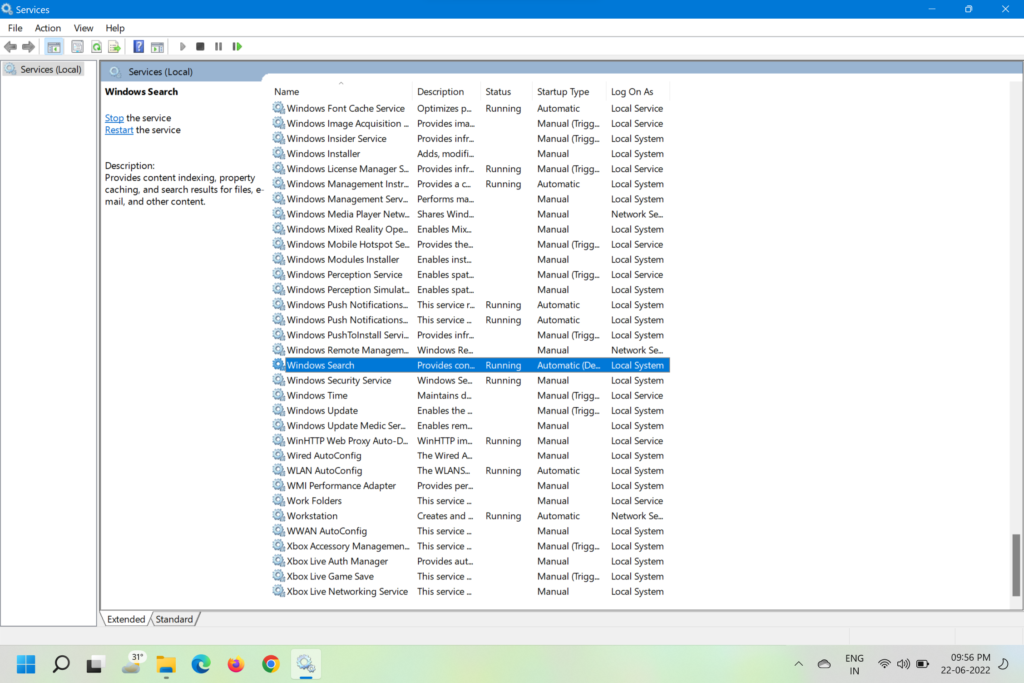The height and width of the screenshot is (683, 1024).
Task: Open the Action menu
Action: point(48,28)
